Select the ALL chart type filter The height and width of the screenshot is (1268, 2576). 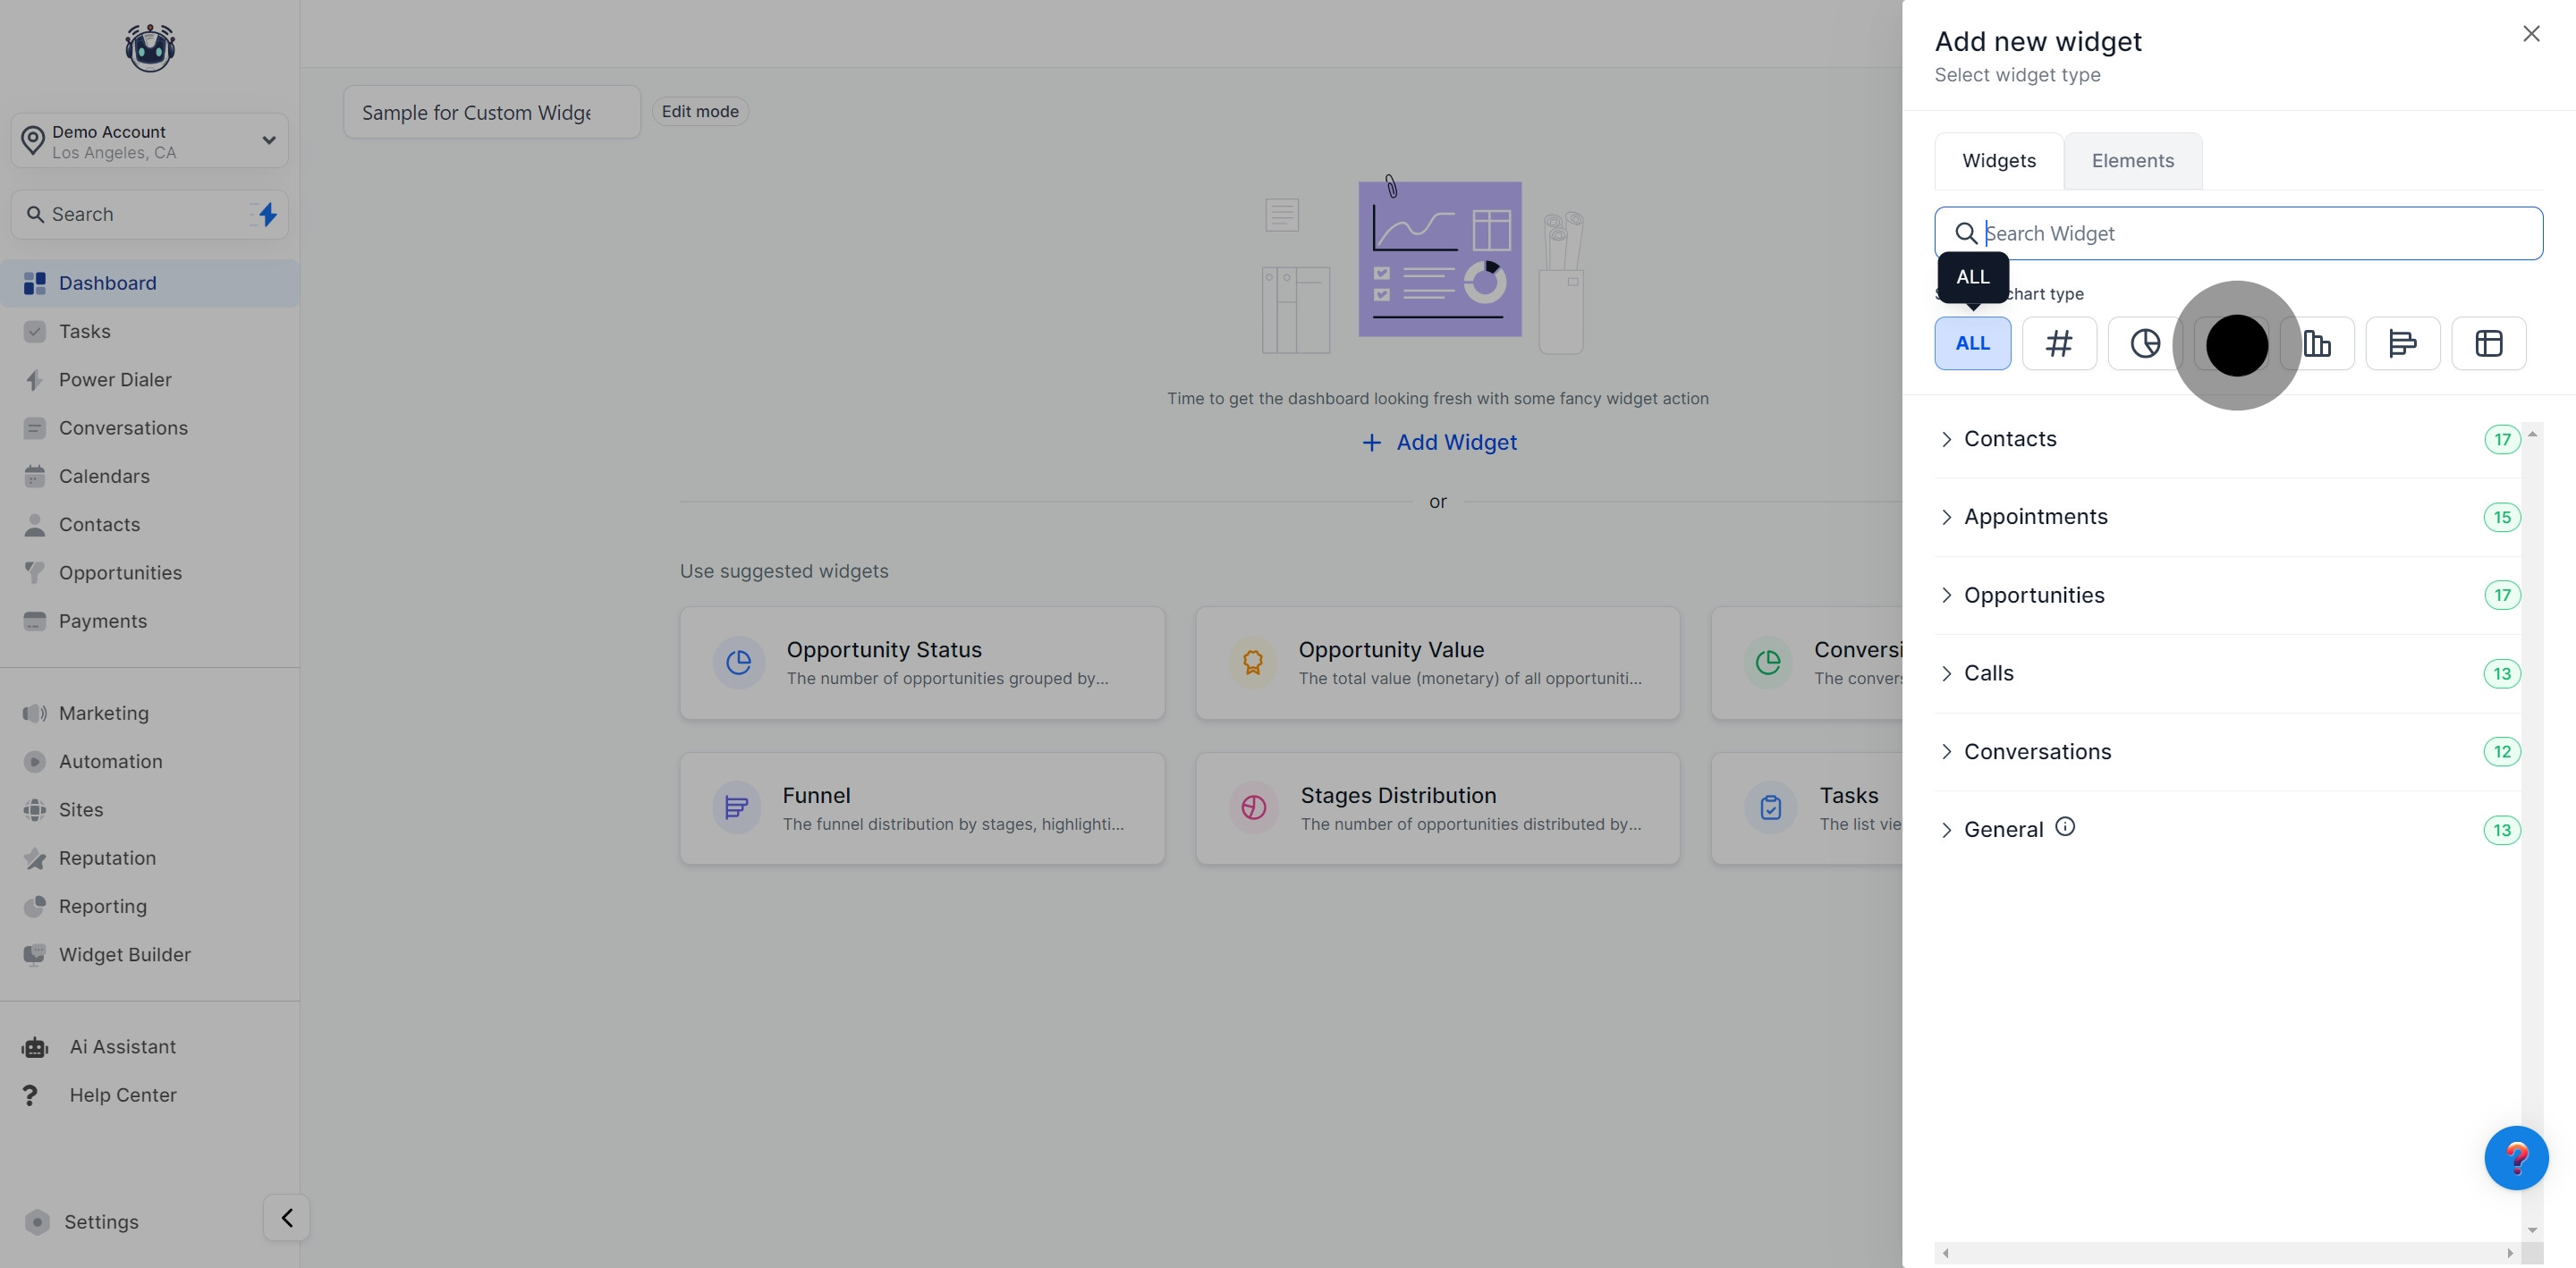pyautogui.click(x=1973, y=343)
